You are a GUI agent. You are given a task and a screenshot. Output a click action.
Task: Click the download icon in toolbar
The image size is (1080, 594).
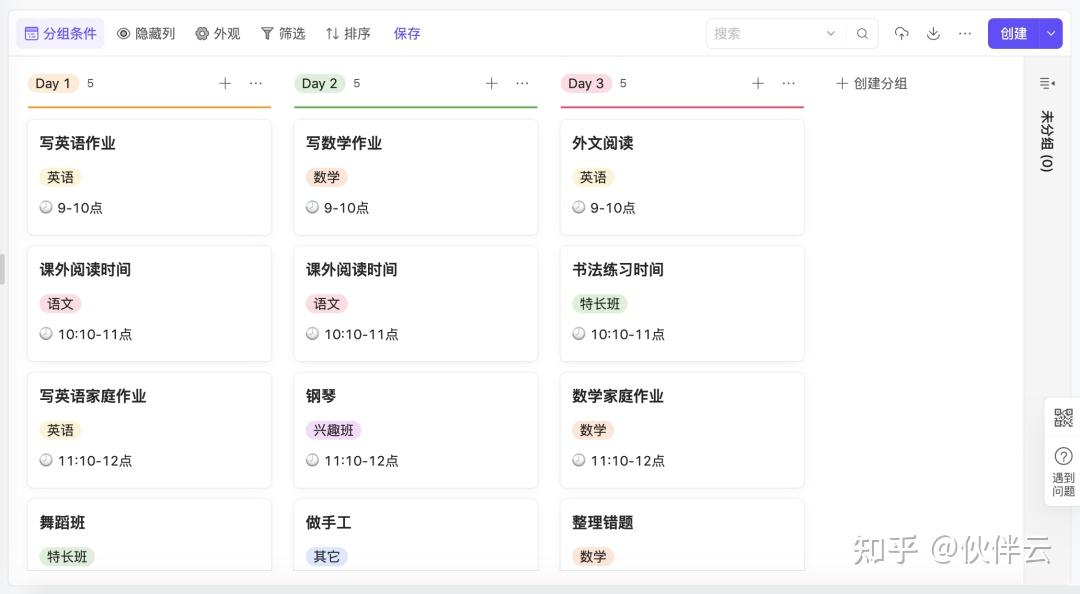933,33
